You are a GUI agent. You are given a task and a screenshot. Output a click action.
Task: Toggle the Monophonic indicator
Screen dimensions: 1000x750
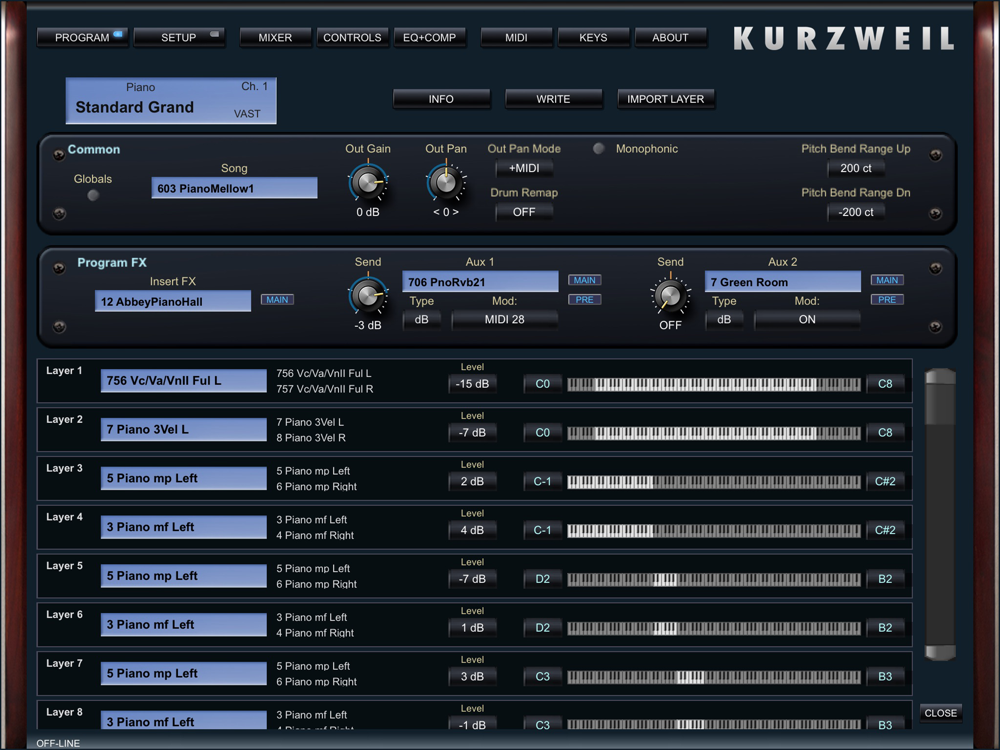[598, 149]
